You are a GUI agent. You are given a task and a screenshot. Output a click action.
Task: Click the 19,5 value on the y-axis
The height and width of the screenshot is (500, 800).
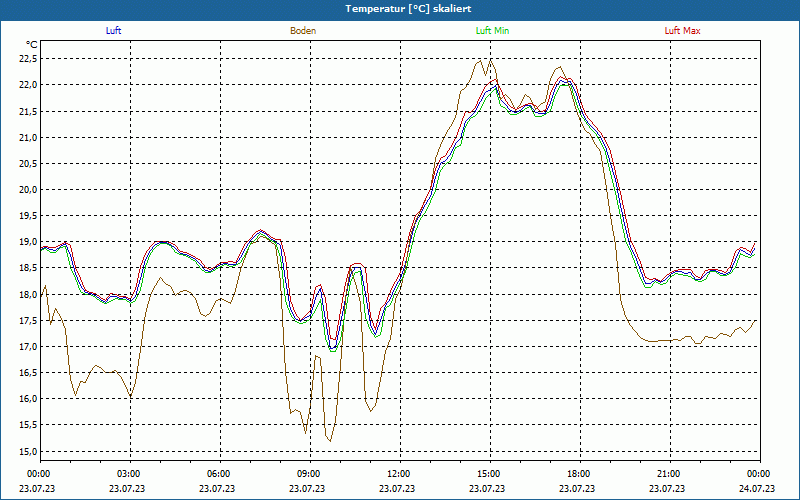(x=28, y=216)
